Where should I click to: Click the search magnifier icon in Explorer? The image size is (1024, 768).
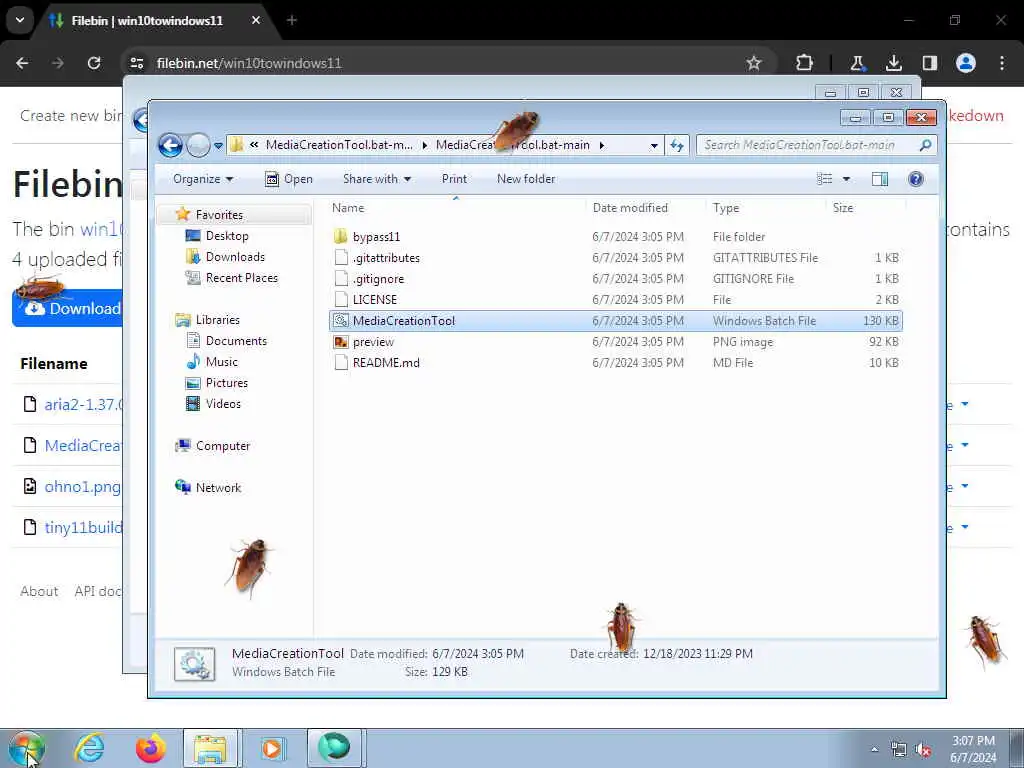[x=925, y=145]
